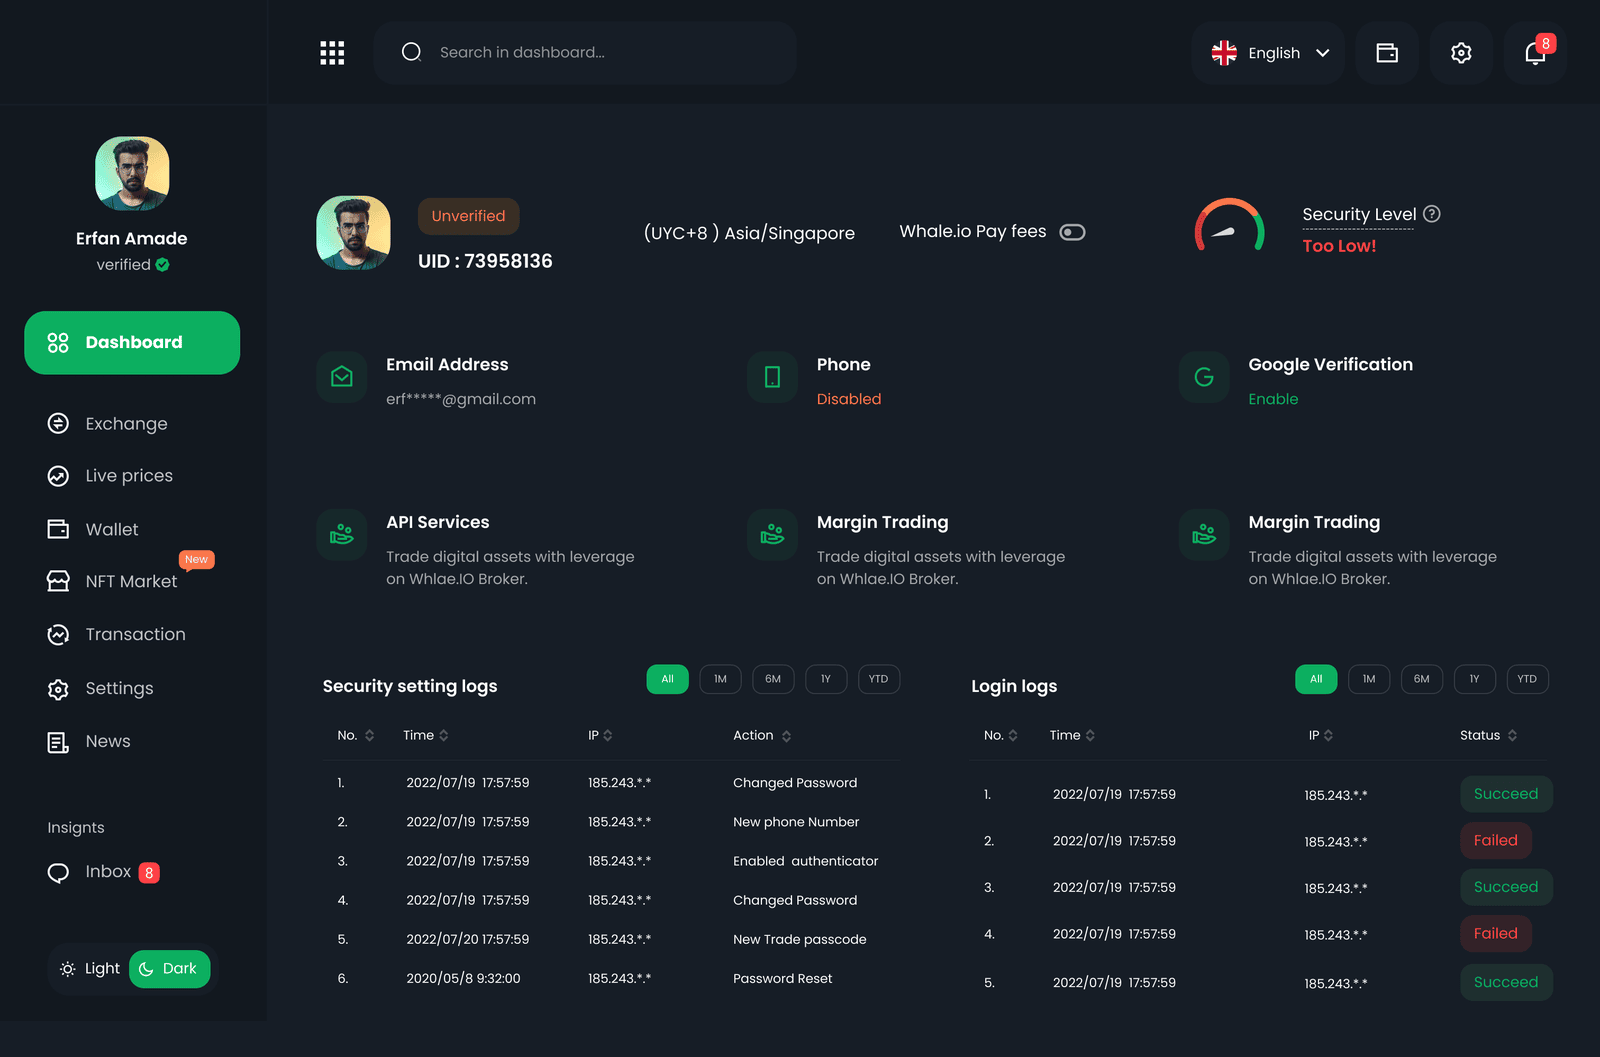1600x1057 pixels.
Task: Click Enabled authenticator log entry
Action: click(x=805, y=861)
